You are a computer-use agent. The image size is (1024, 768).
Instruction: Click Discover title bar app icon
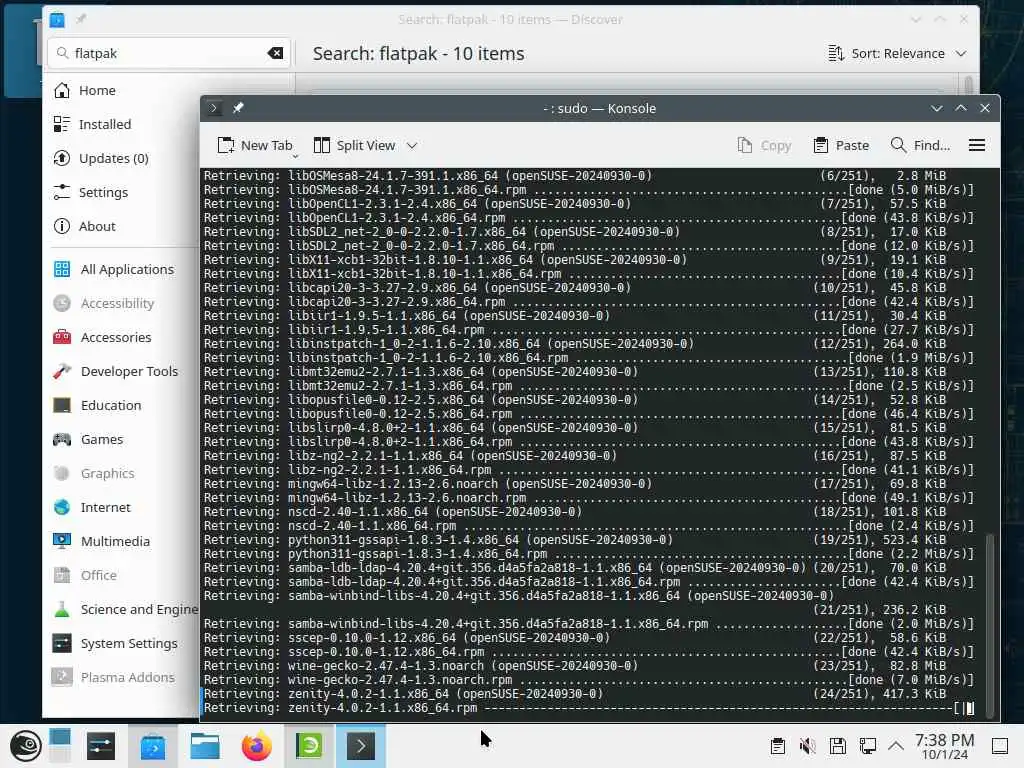(x=57, y=20)
